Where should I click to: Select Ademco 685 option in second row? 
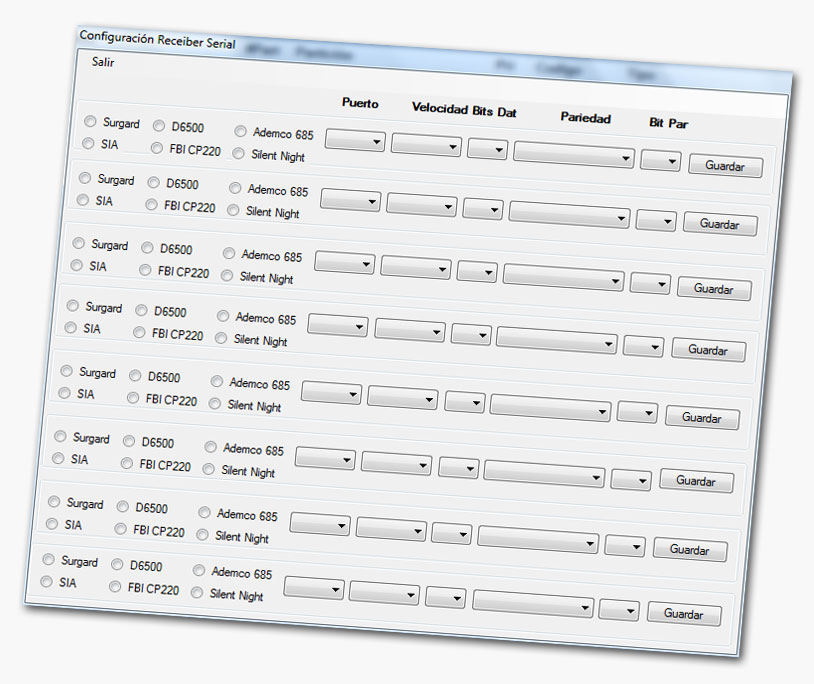(235, 188)
